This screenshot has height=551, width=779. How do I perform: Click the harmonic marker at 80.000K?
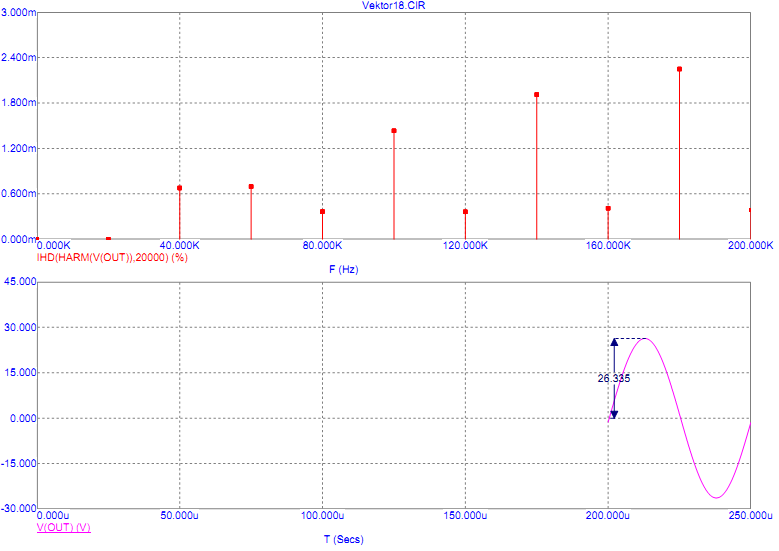click(322, 212)
